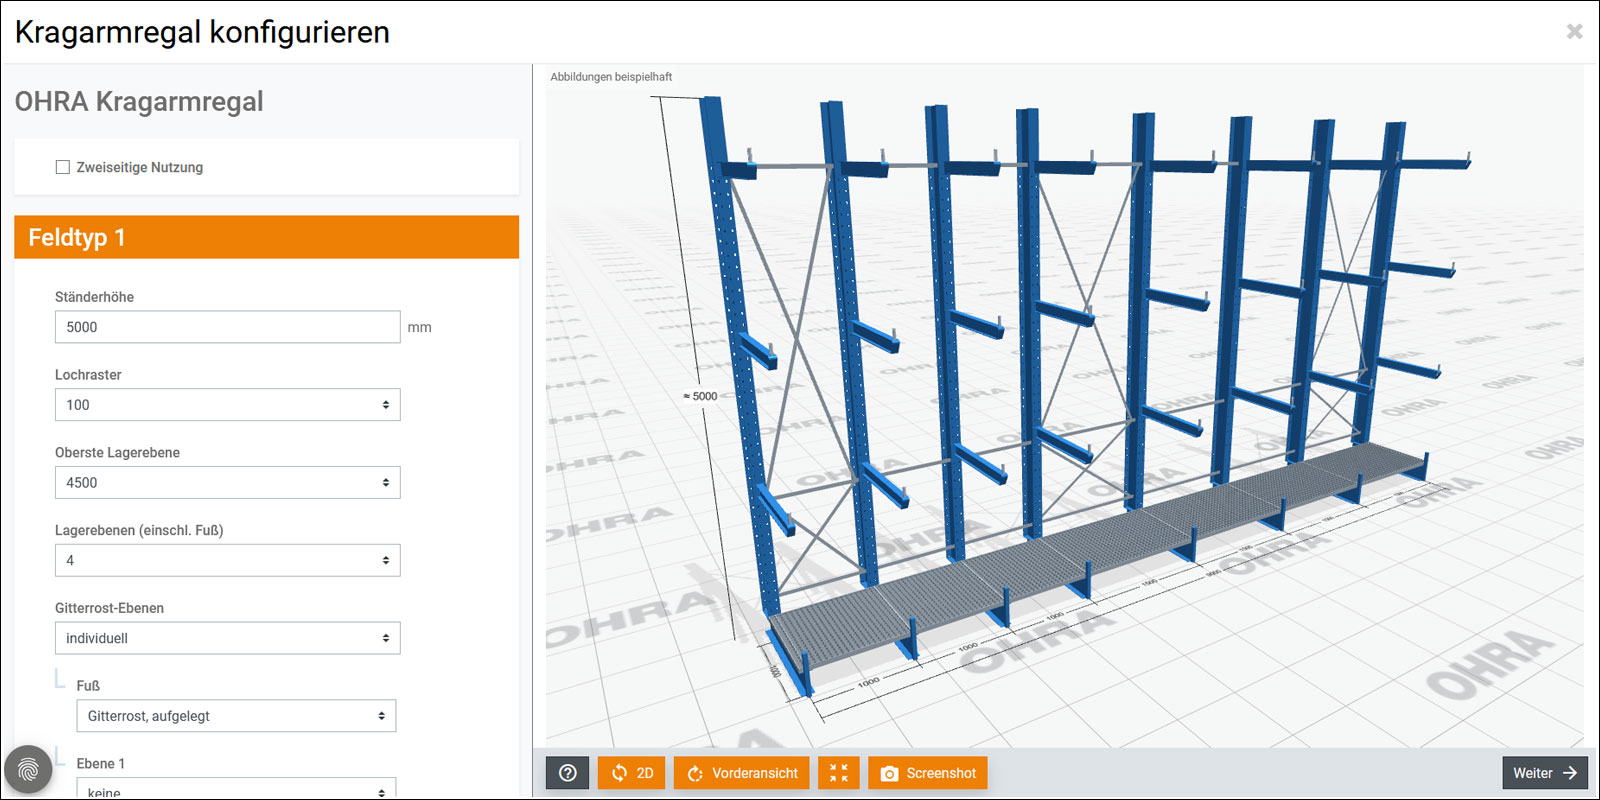Open the Oberste Lagerebene dropdown

227,483
